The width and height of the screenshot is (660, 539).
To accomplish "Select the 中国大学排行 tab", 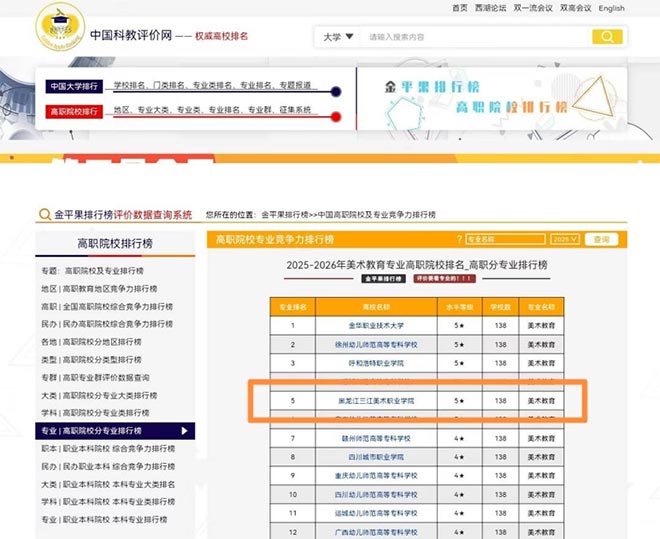I will click(x=75, y=86).
